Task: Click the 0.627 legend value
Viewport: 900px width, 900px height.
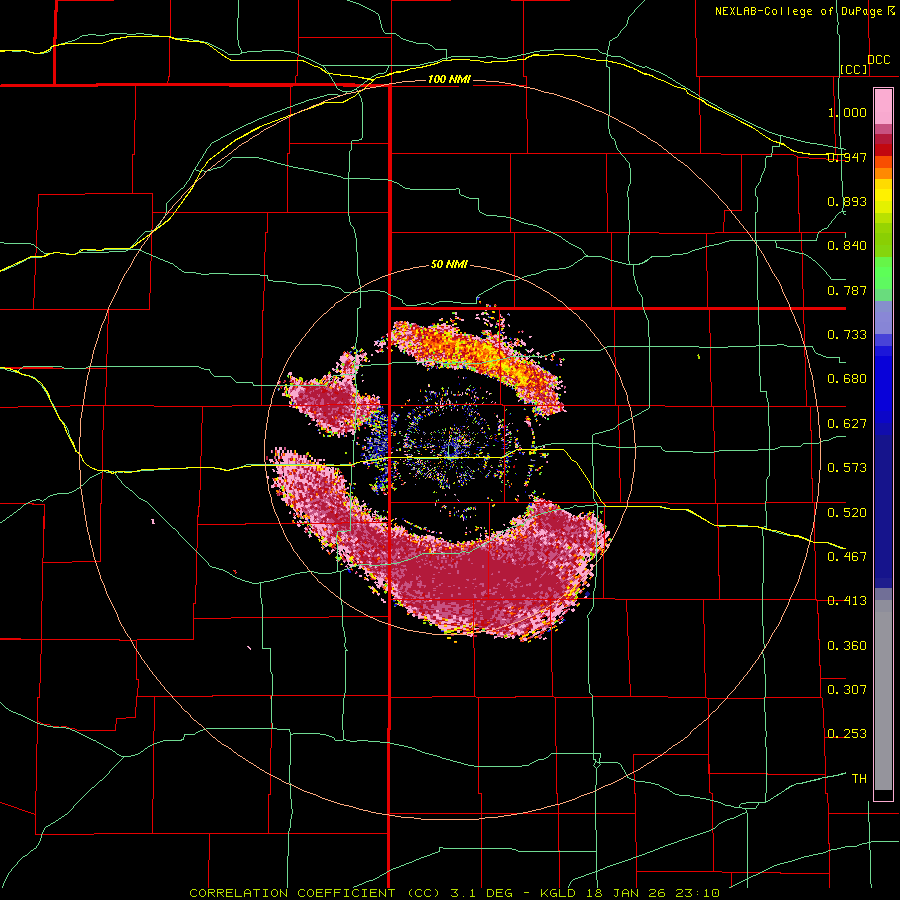Action: pyautogui.click(x=847, y=424)
